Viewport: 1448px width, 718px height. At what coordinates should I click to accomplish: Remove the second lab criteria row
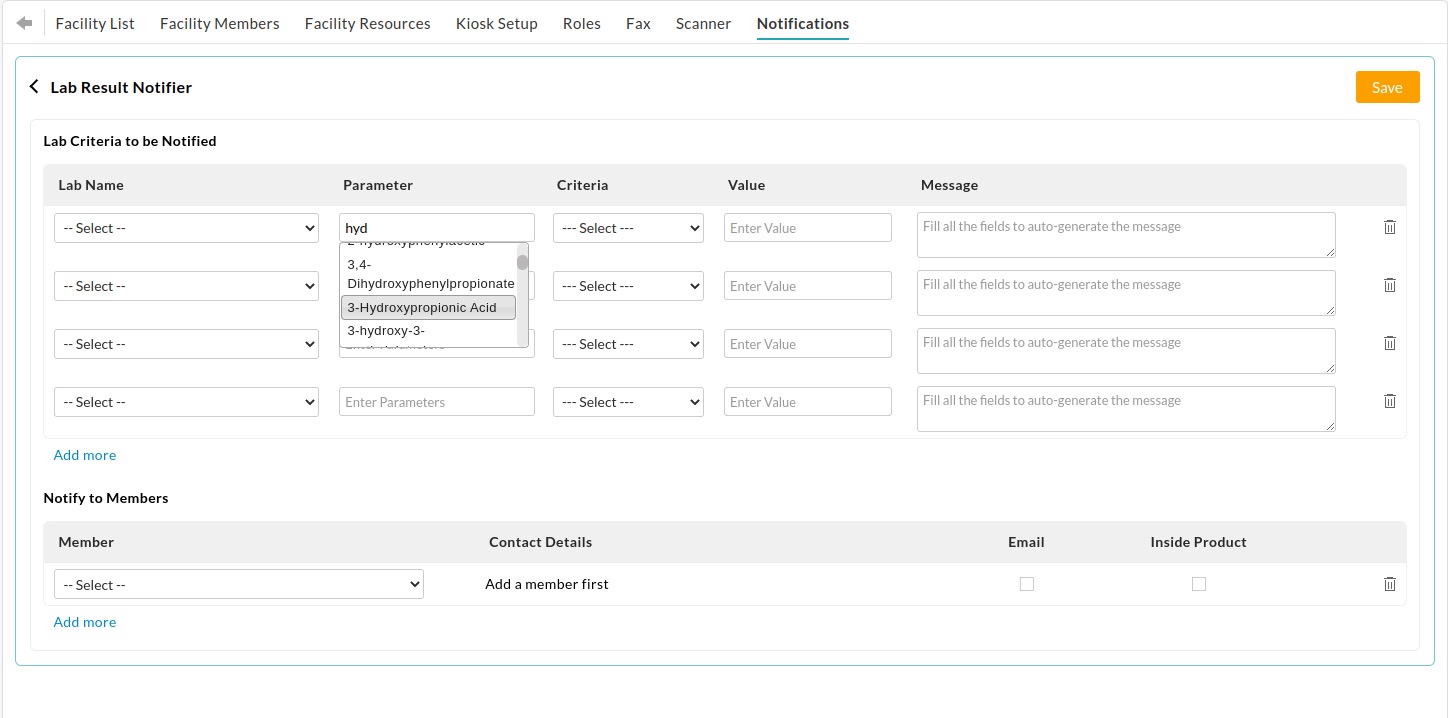[x=1389, y=285]
